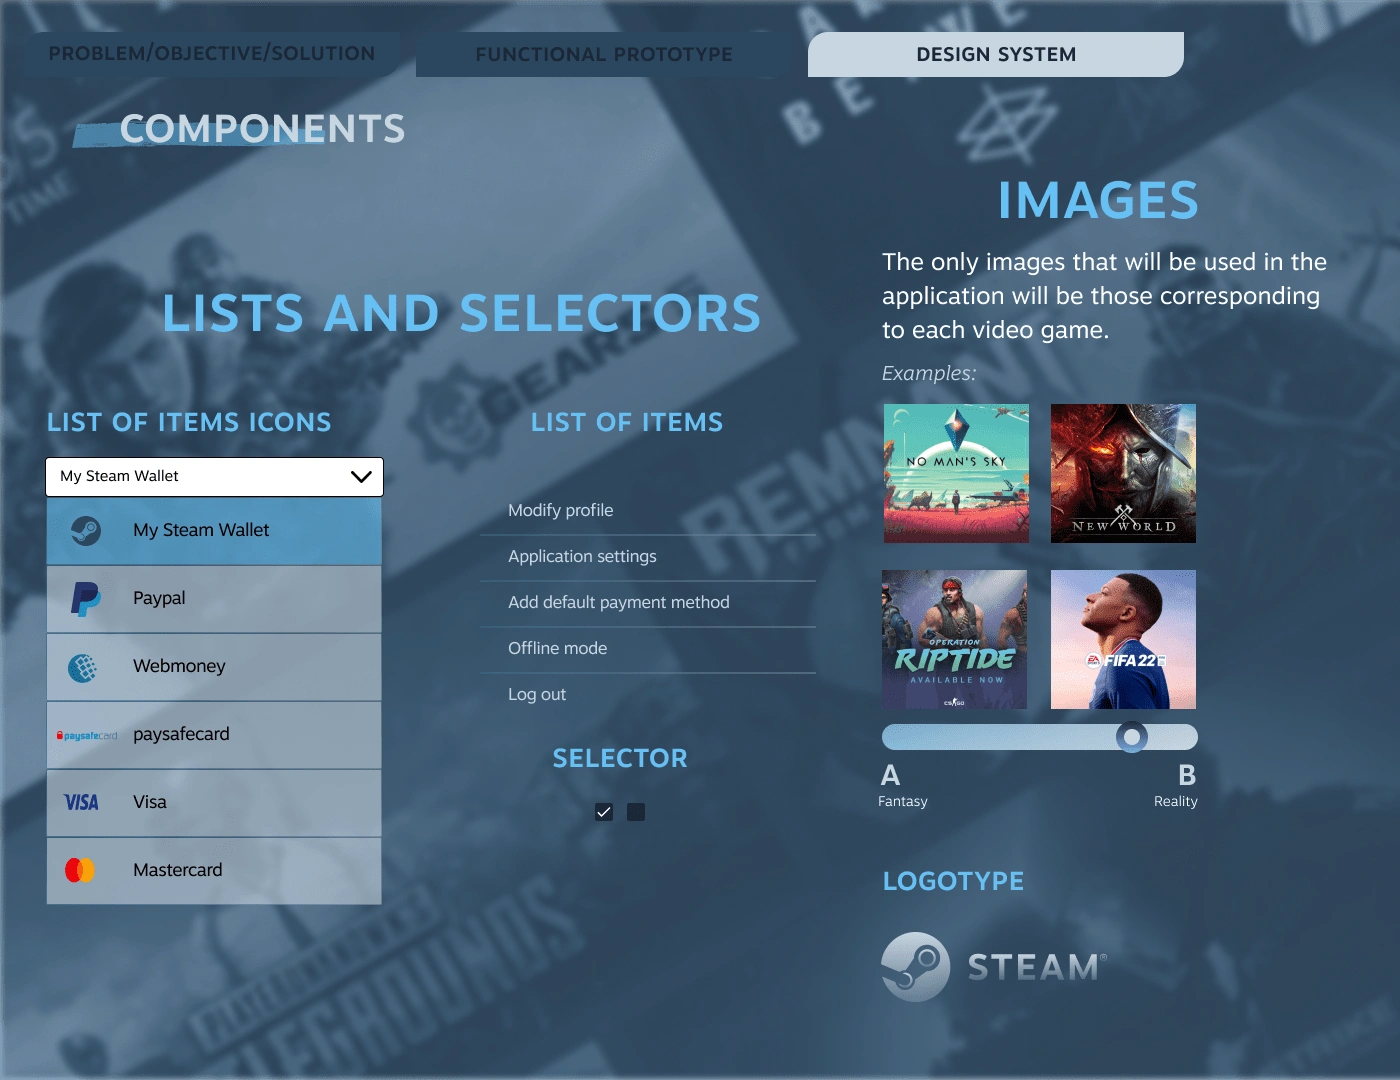This screenshot has width=1400, height=1080.
Task: Choose Mastercard payment option
Action: click(214, 871)
